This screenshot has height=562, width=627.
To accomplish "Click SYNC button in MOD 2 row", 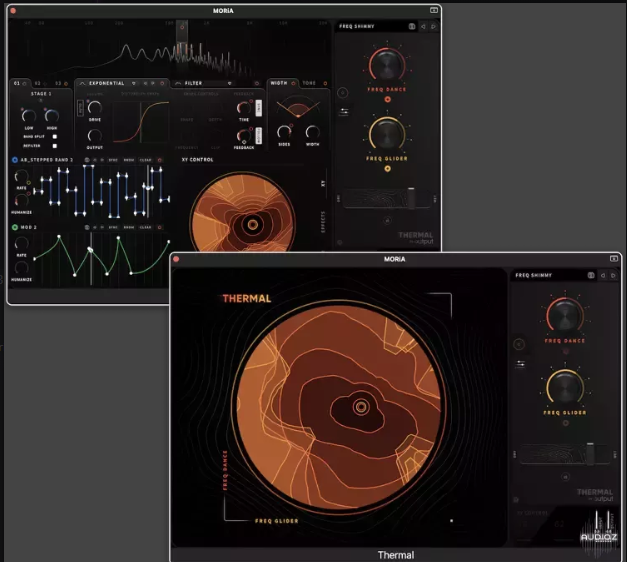I will pos(113,227).
